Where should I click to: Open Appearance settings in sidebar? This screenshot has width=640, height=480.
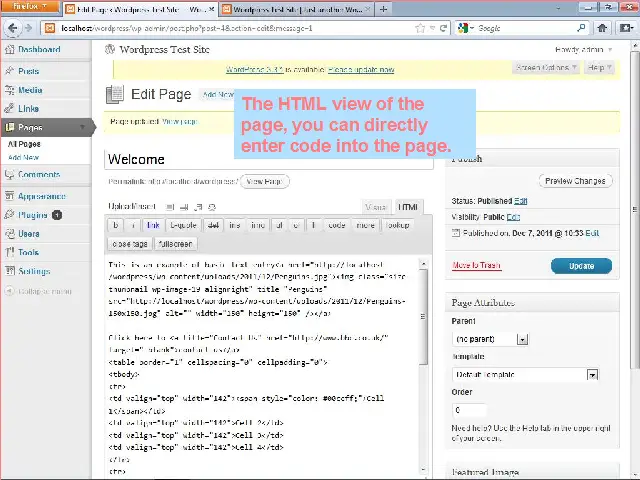[x=41, y=196]
